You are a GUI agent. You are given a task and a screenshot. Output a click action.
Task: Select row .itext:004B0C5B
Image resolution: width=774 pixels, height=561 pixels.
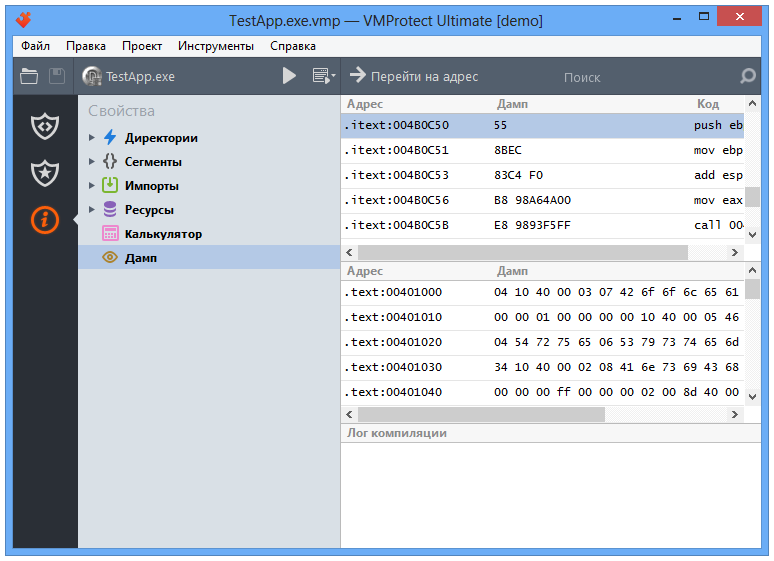click(x=542, y=225)
